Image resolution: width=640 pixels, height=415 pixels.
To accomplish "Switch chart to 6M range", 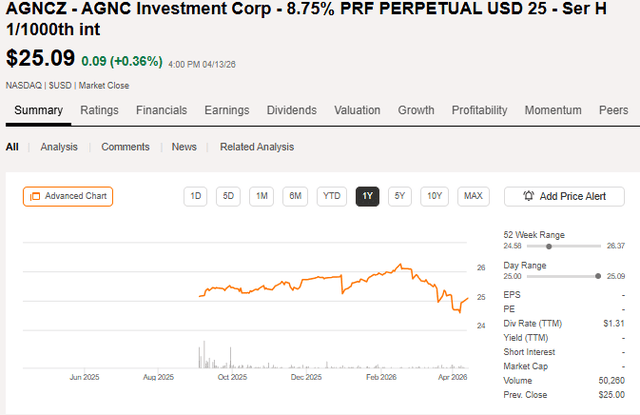I will [x=295, y=196].
